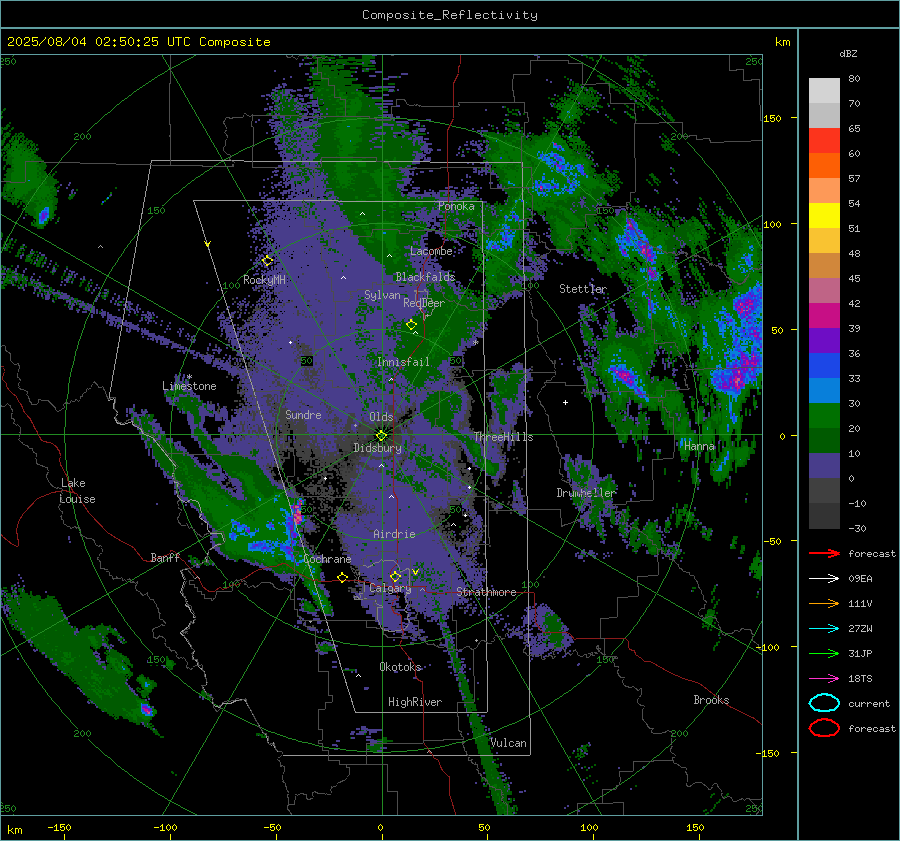Screen dimensions: 900x841
Task: Select the orange 111V arrow icon
Action: click(x=824, y=603)
